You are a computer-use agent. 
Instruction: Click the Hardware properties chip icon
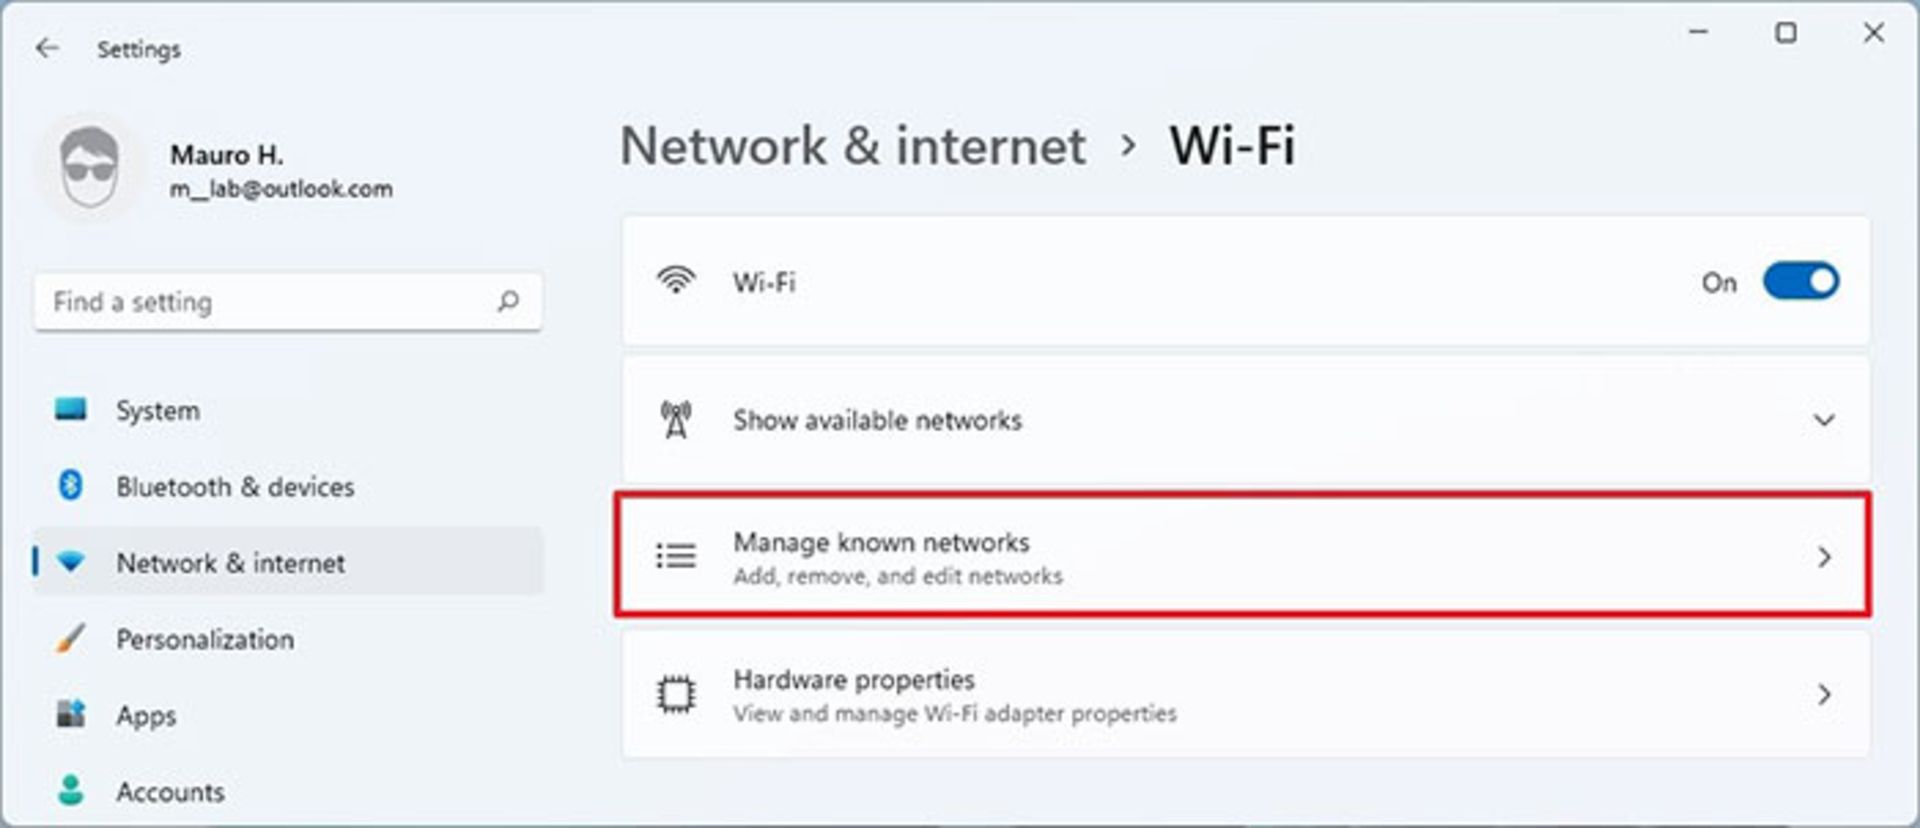point(676,693)
